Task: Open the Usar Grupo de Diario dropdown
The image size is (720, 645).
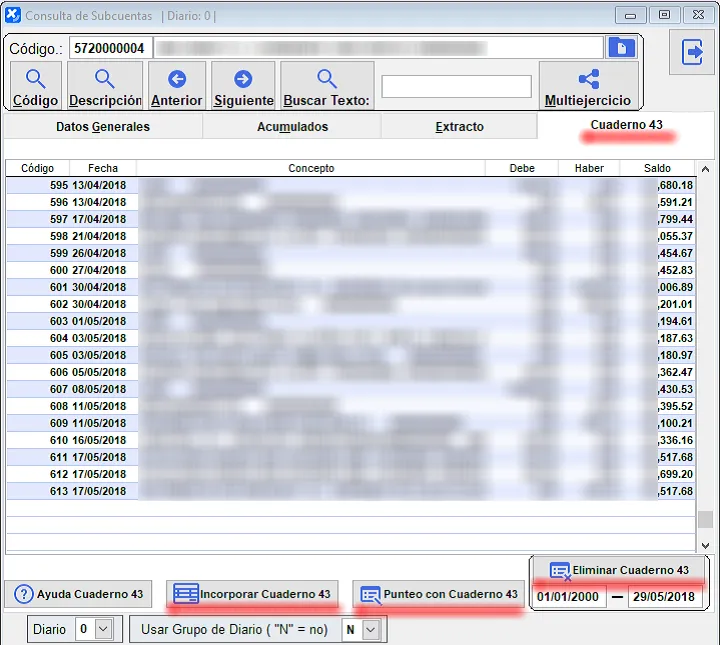Action: pos(372,630)
